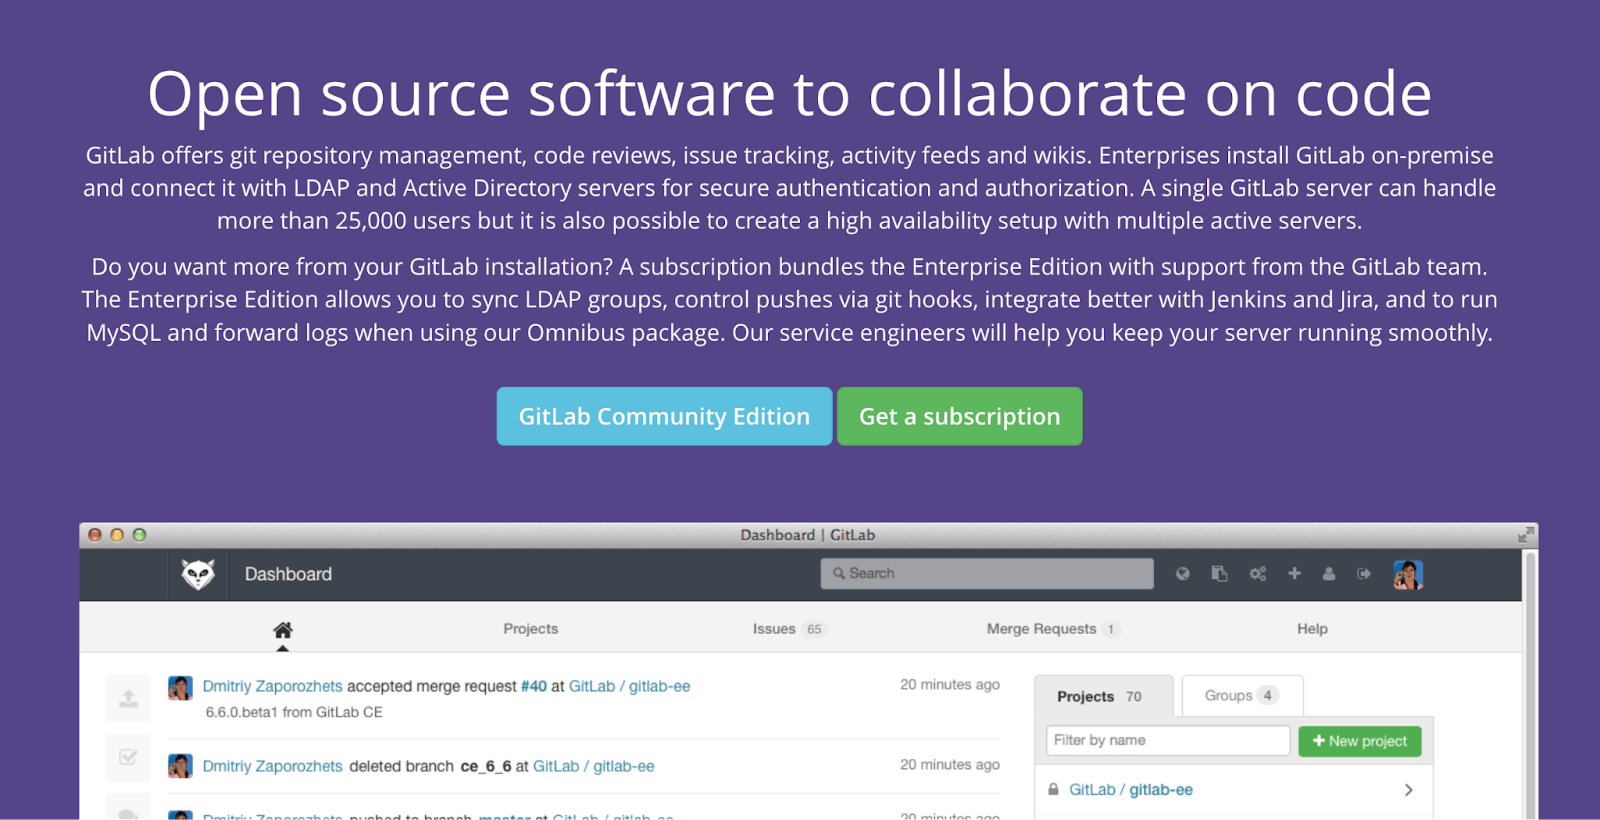Click the Get a subscription button
The width and height of the screenshot is (1600, 820).
(960, 416)
